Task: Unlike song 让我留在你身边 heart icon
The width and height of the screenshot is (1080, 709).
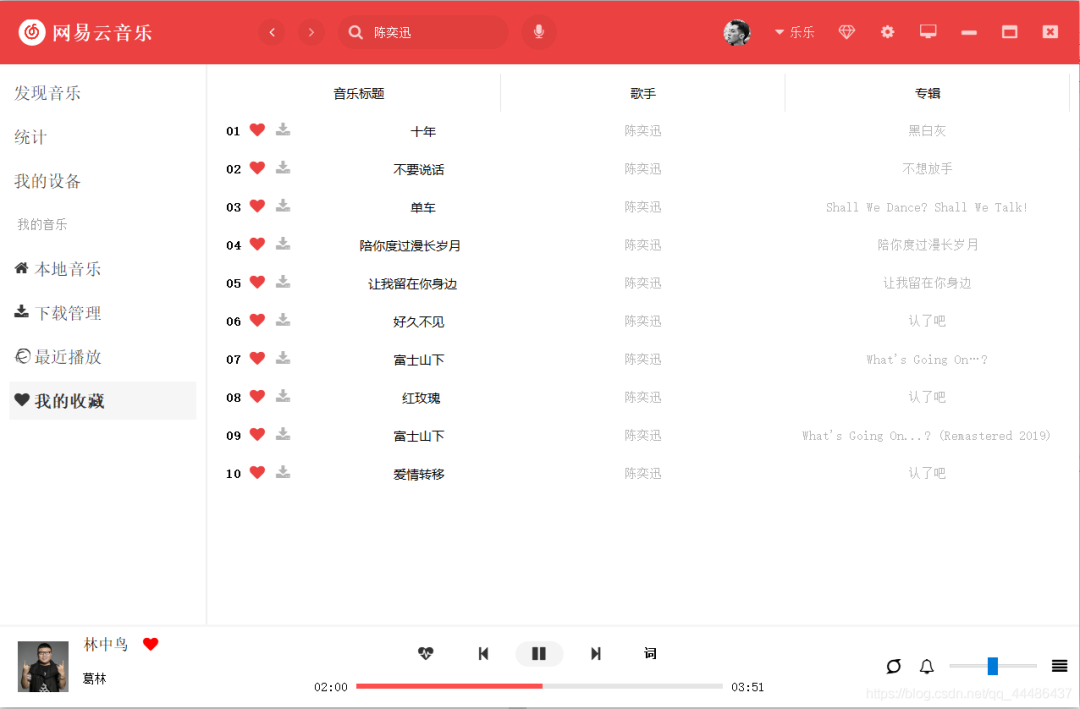Action: (x=257, y=282)
